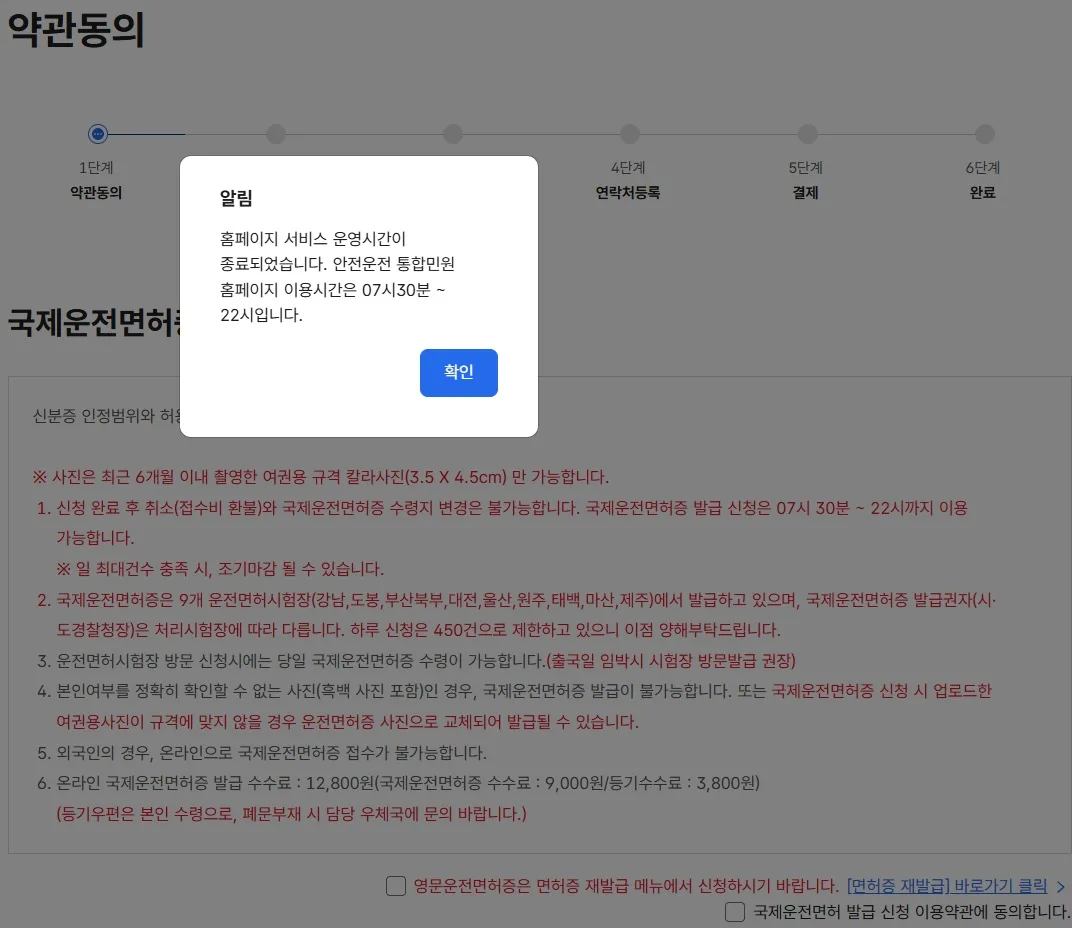Click item 3 text '운전면허시험장 방문 신청시에는'
The height and width of the screenshot is (928, 1072).
416,661
